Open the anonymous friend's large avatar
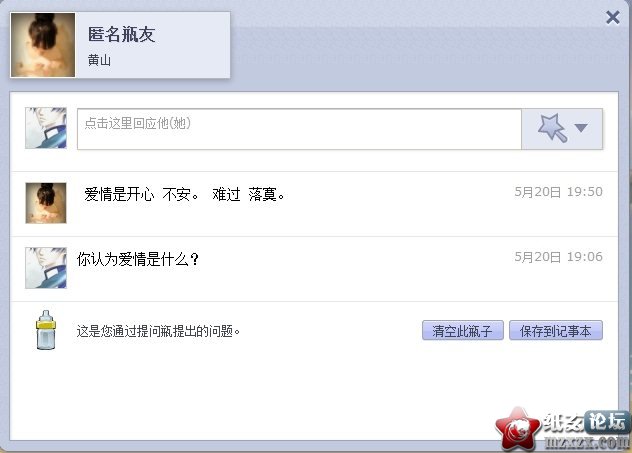632x453 pixels. 43,45
